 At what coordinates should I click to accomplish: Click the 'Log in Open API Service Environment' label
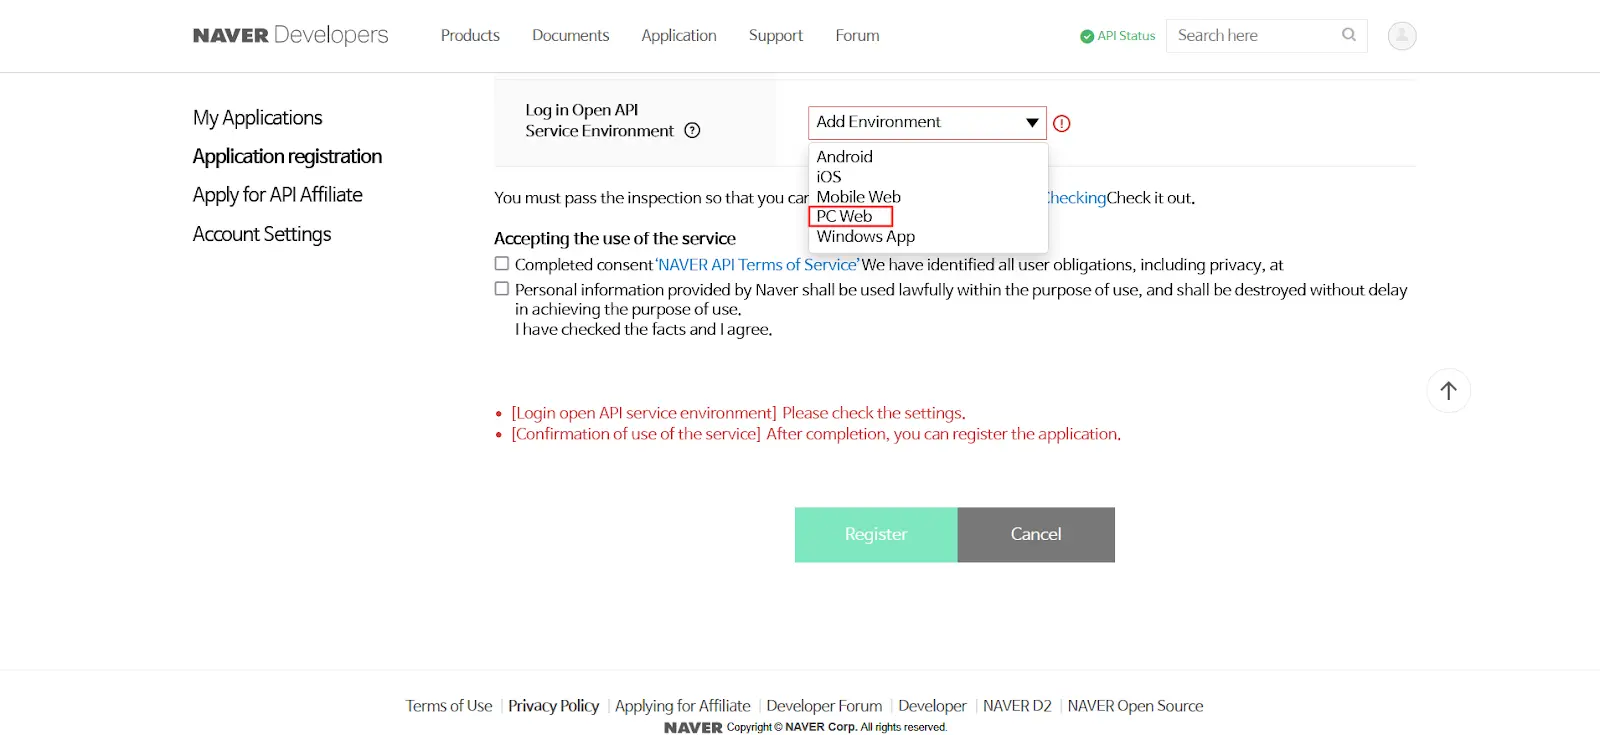click(600, 120)
